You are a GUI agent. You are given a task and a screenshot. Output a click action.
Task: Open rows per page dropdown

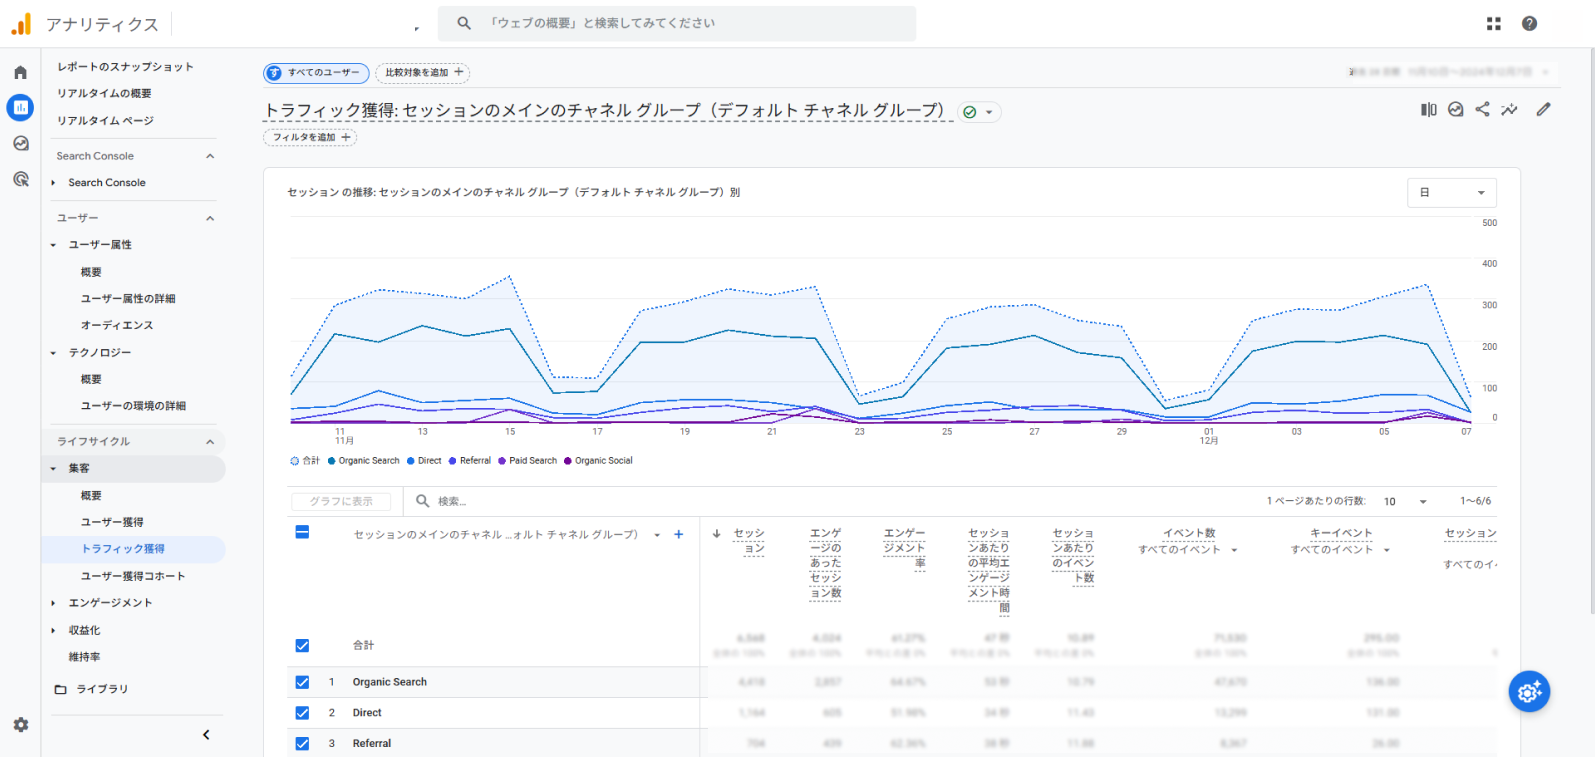point(1405,502)
